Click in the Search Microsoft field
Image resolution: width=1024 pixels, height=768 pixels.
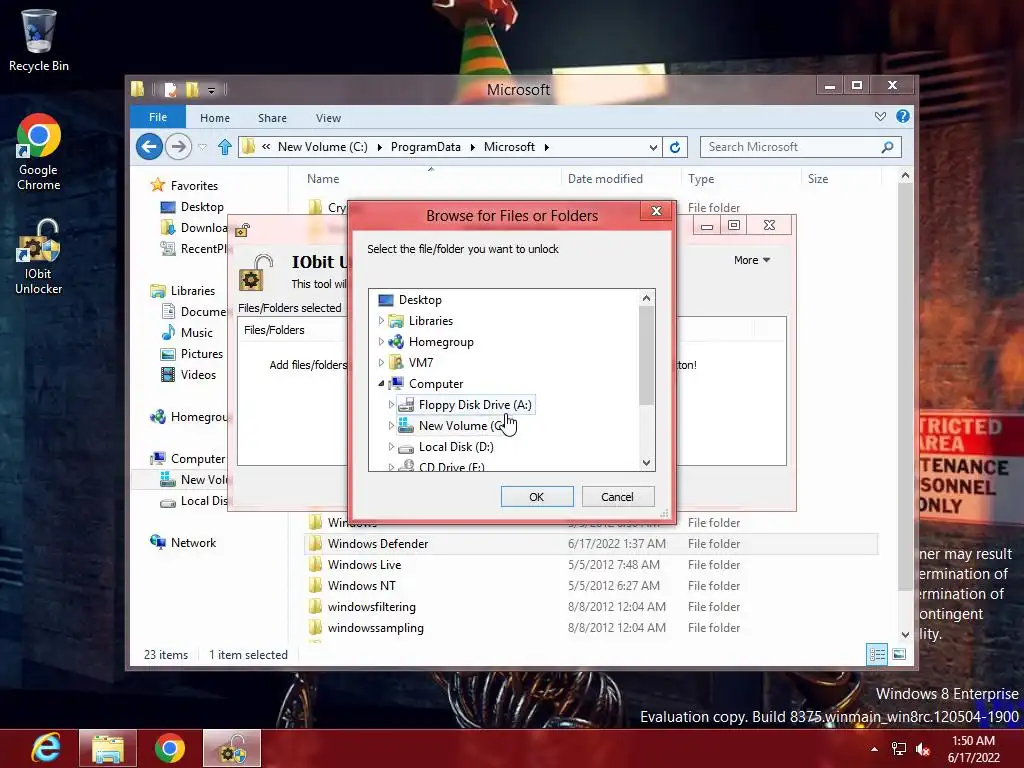pos(790,147)
